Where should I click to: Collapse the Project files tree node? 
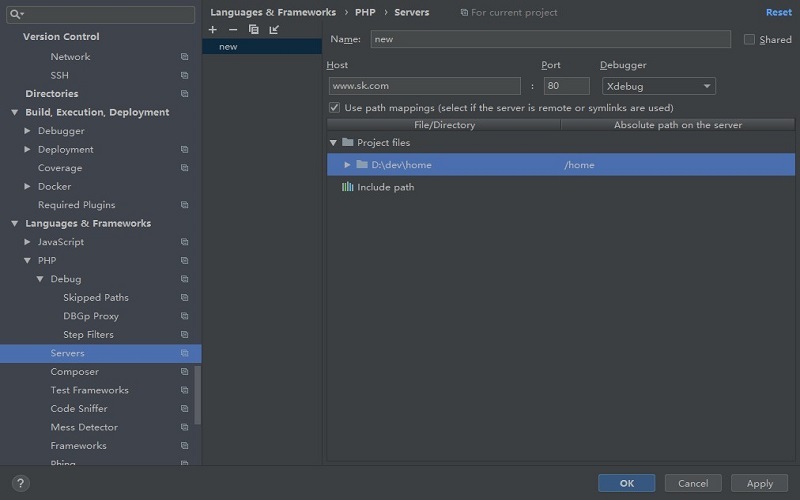(x=334, y=143)
